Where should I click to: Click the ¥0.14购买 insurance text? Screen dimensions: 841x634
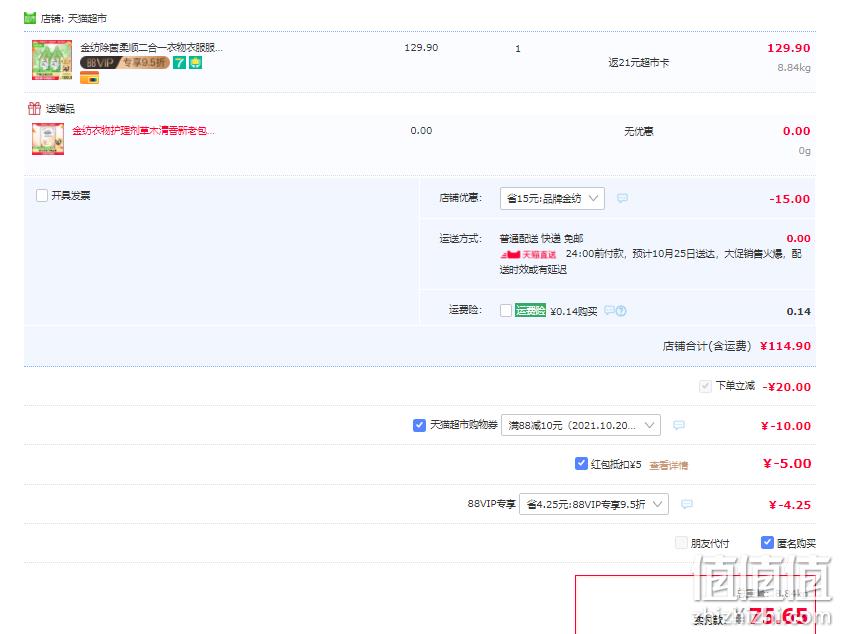[574, 311]
